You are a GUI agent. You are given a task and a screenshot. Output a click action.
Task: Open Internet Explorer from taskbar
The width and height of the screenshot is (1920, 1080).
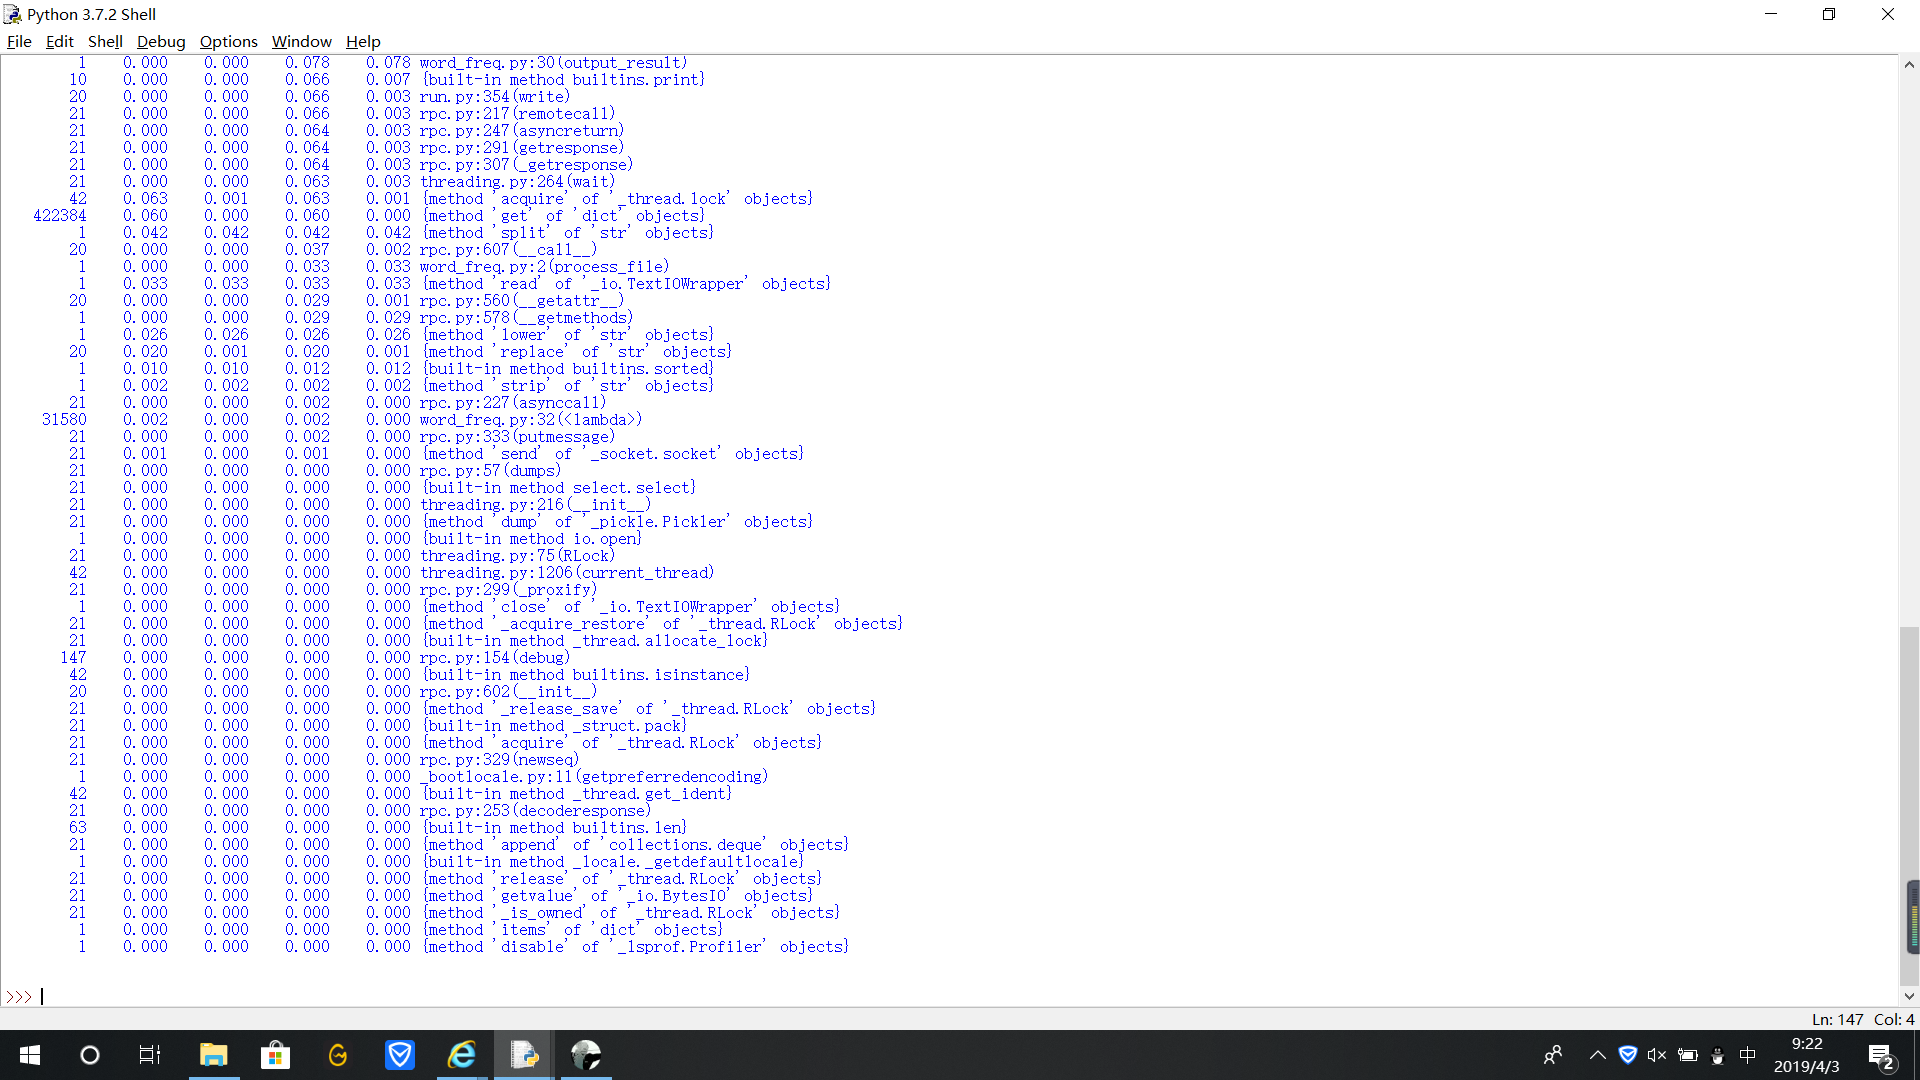462,1055
